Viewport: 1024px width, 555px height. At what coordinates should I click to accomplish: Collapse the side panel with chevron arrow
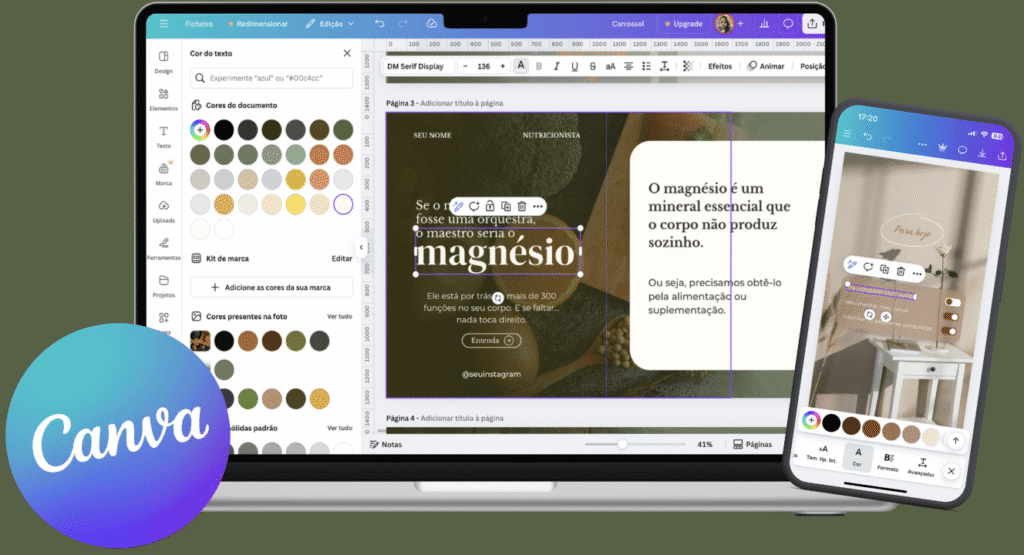361,247
